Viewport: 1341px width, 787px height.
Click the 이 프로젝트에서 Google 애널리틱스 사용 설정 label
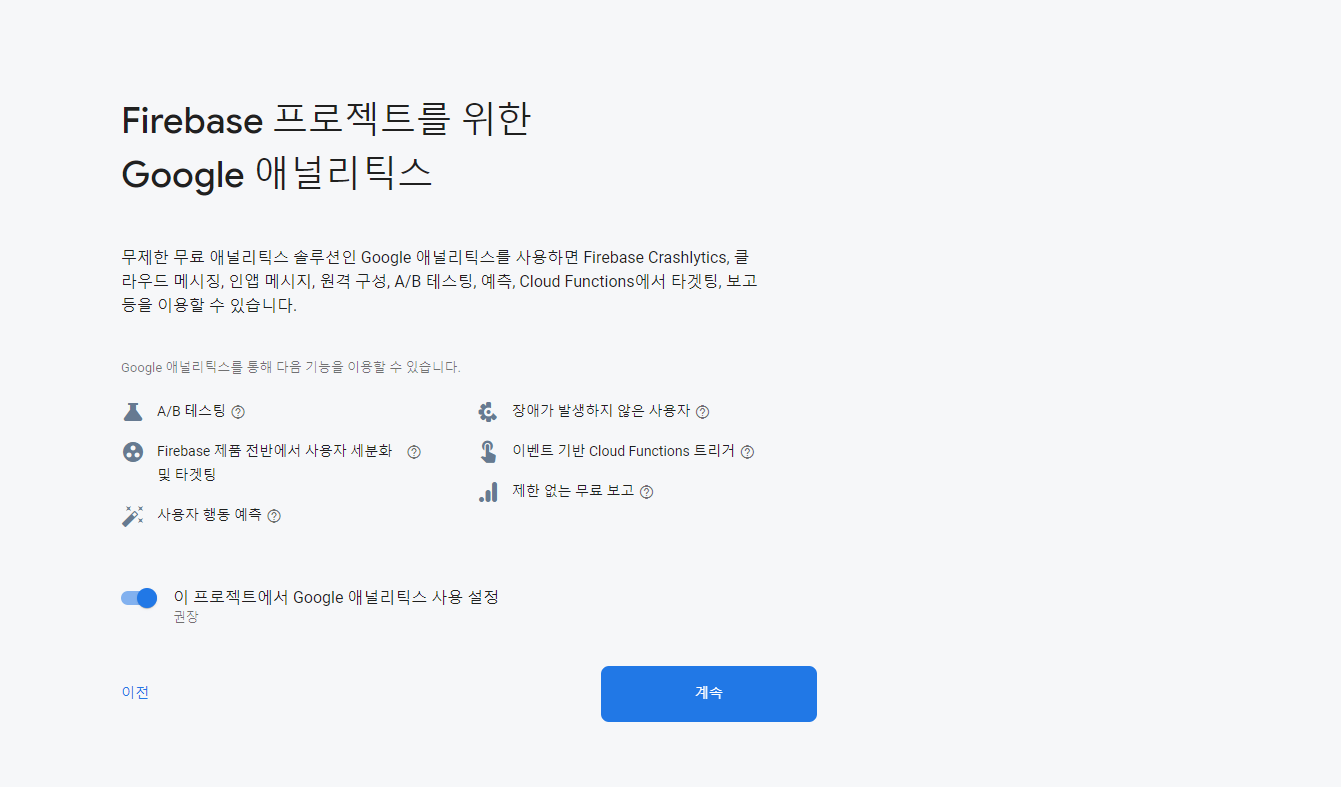click(x=336, y=598)
